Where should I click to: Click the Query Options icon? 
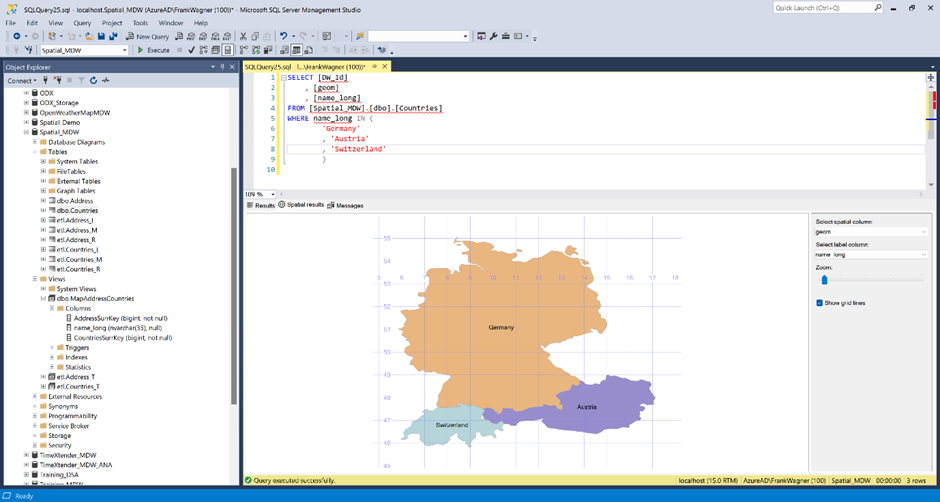[x=215, y=50]
